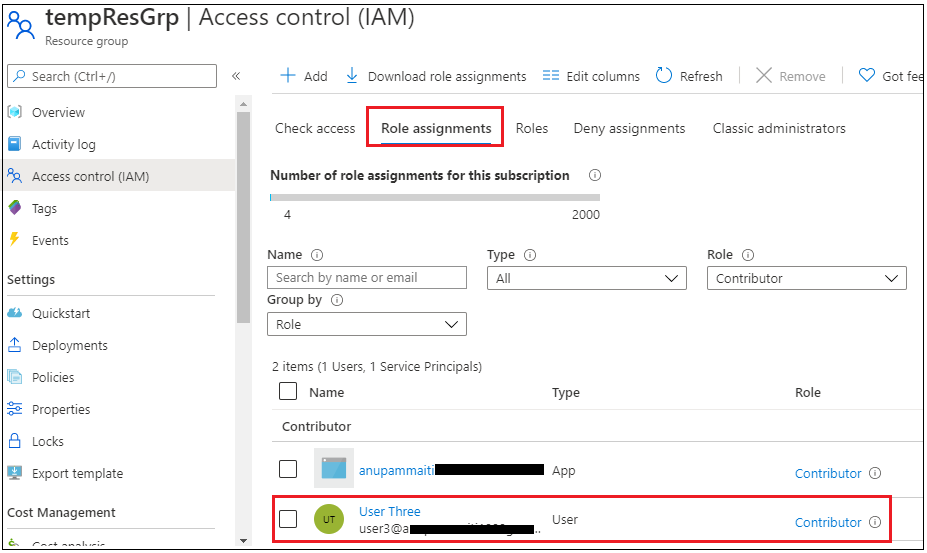This screenshot has height=553, width=927.
Task: Click info icon beside anupammaiti's Contributor role
Action: point(875,473)
